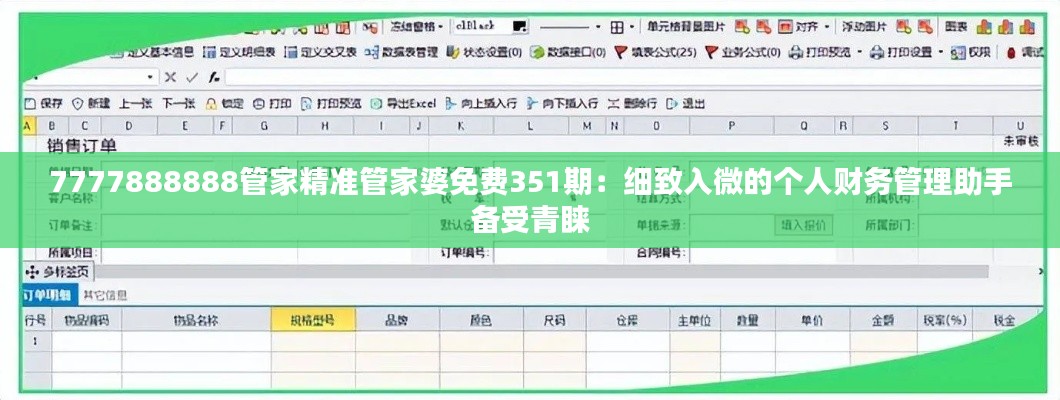The height and width of the screenshot is (400, 1060).
Task: Switch to the 其它信息 tab
Action: coord(104,295)
